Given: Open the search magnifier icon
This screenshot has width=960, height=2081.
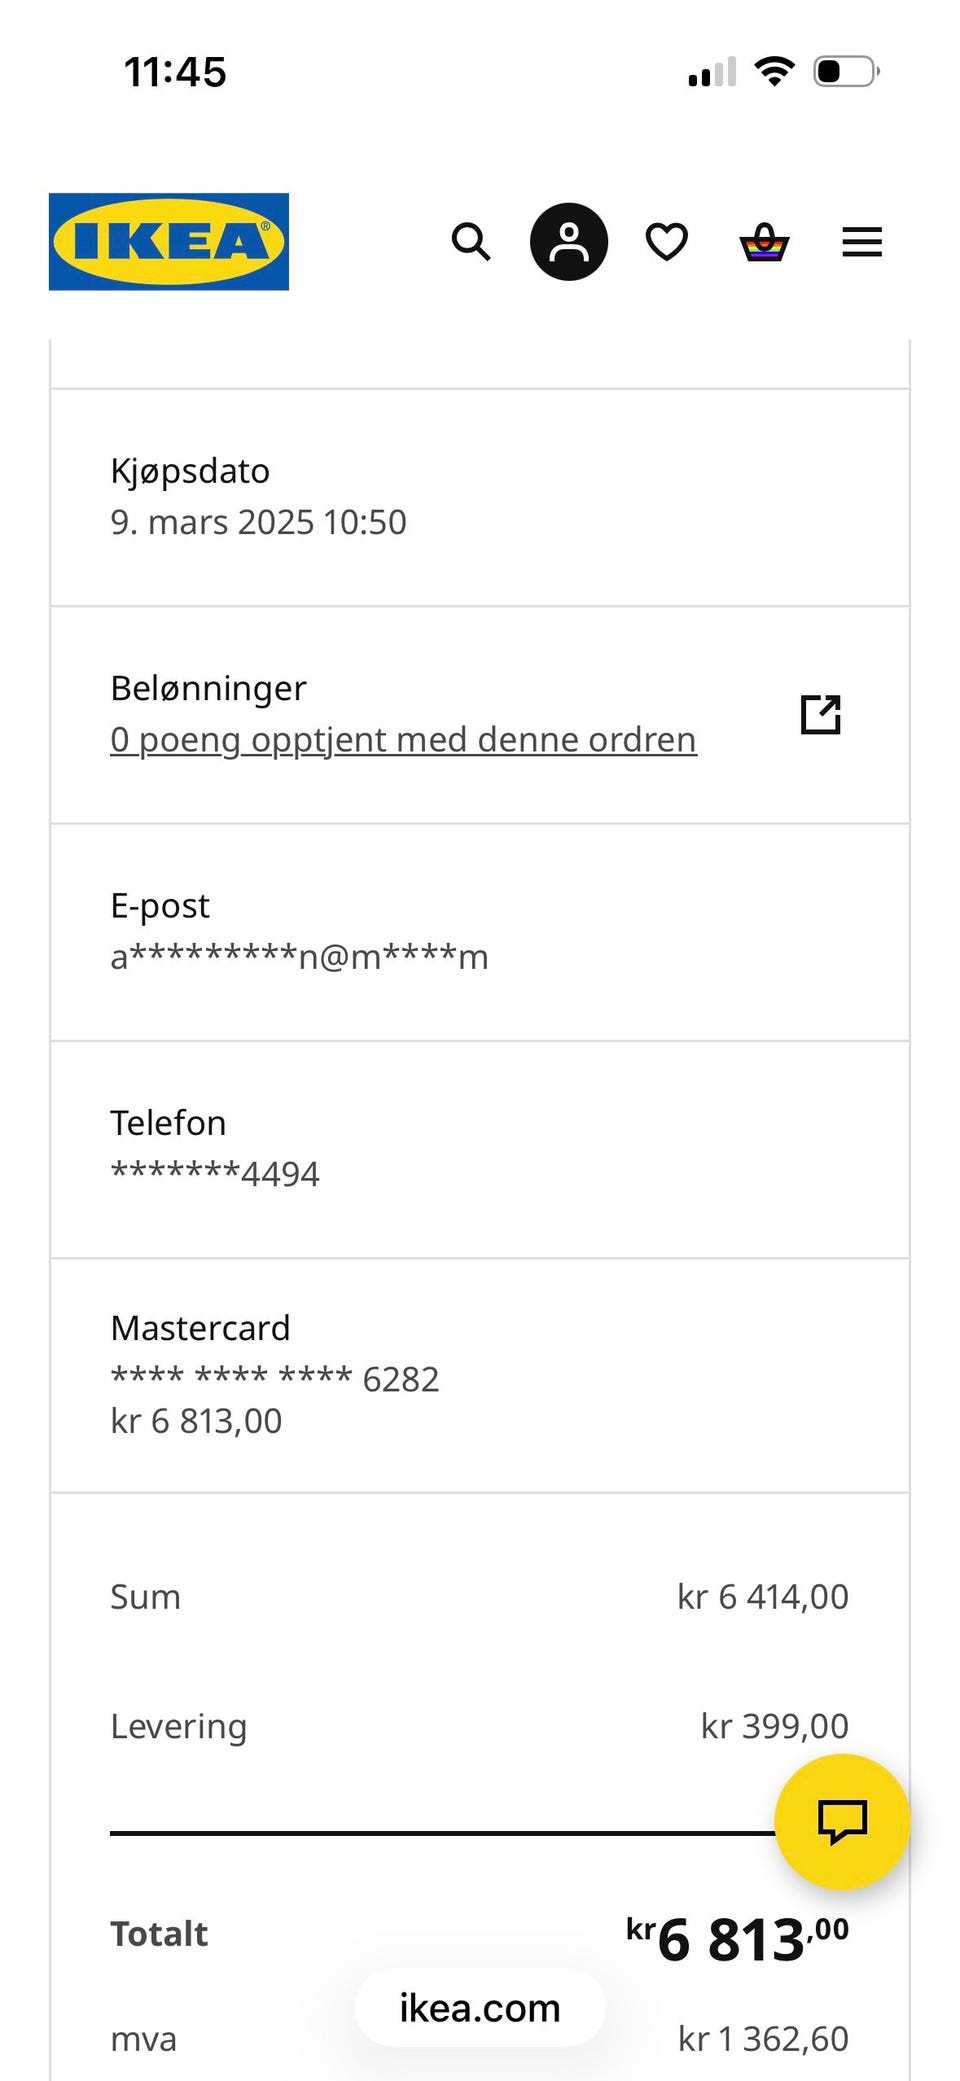Looking at the screenshot, I should 470,242.
